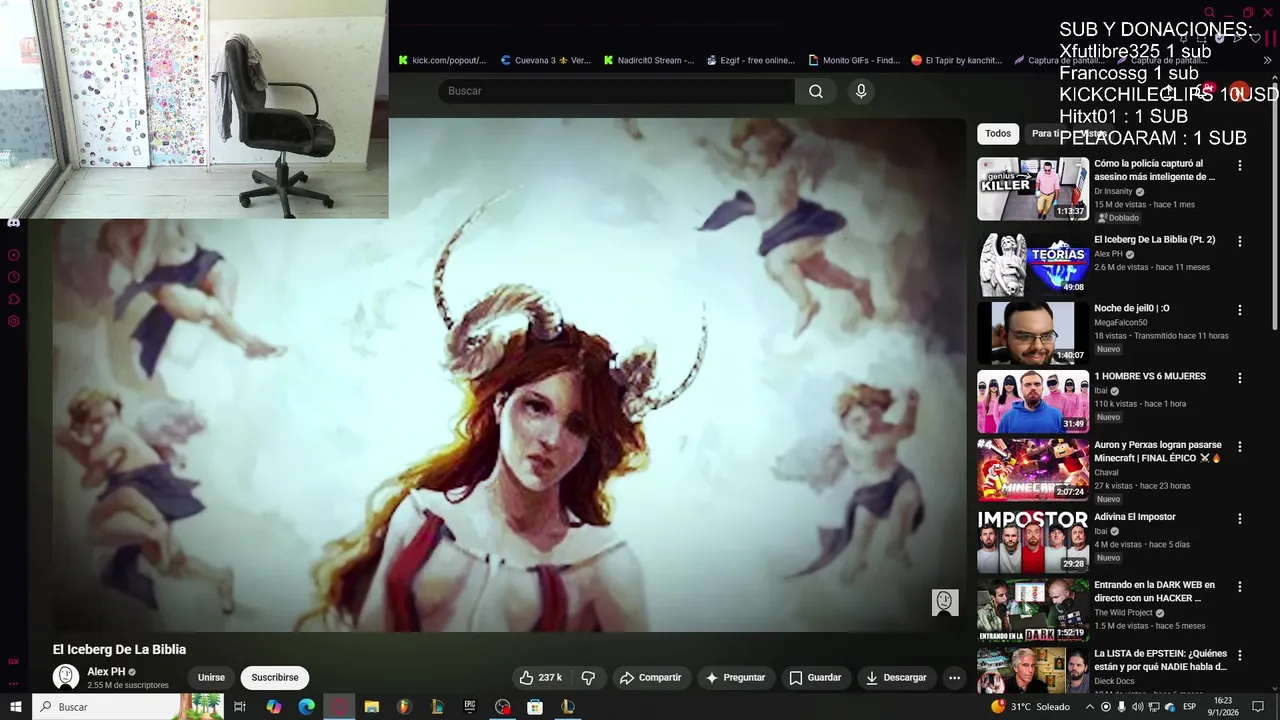Image resolution: width=1280 pixels, height=720 pixels.
Task: Open options for 1 HOMBRE VS 6 MUJERES
Action: coord(1240,378)
